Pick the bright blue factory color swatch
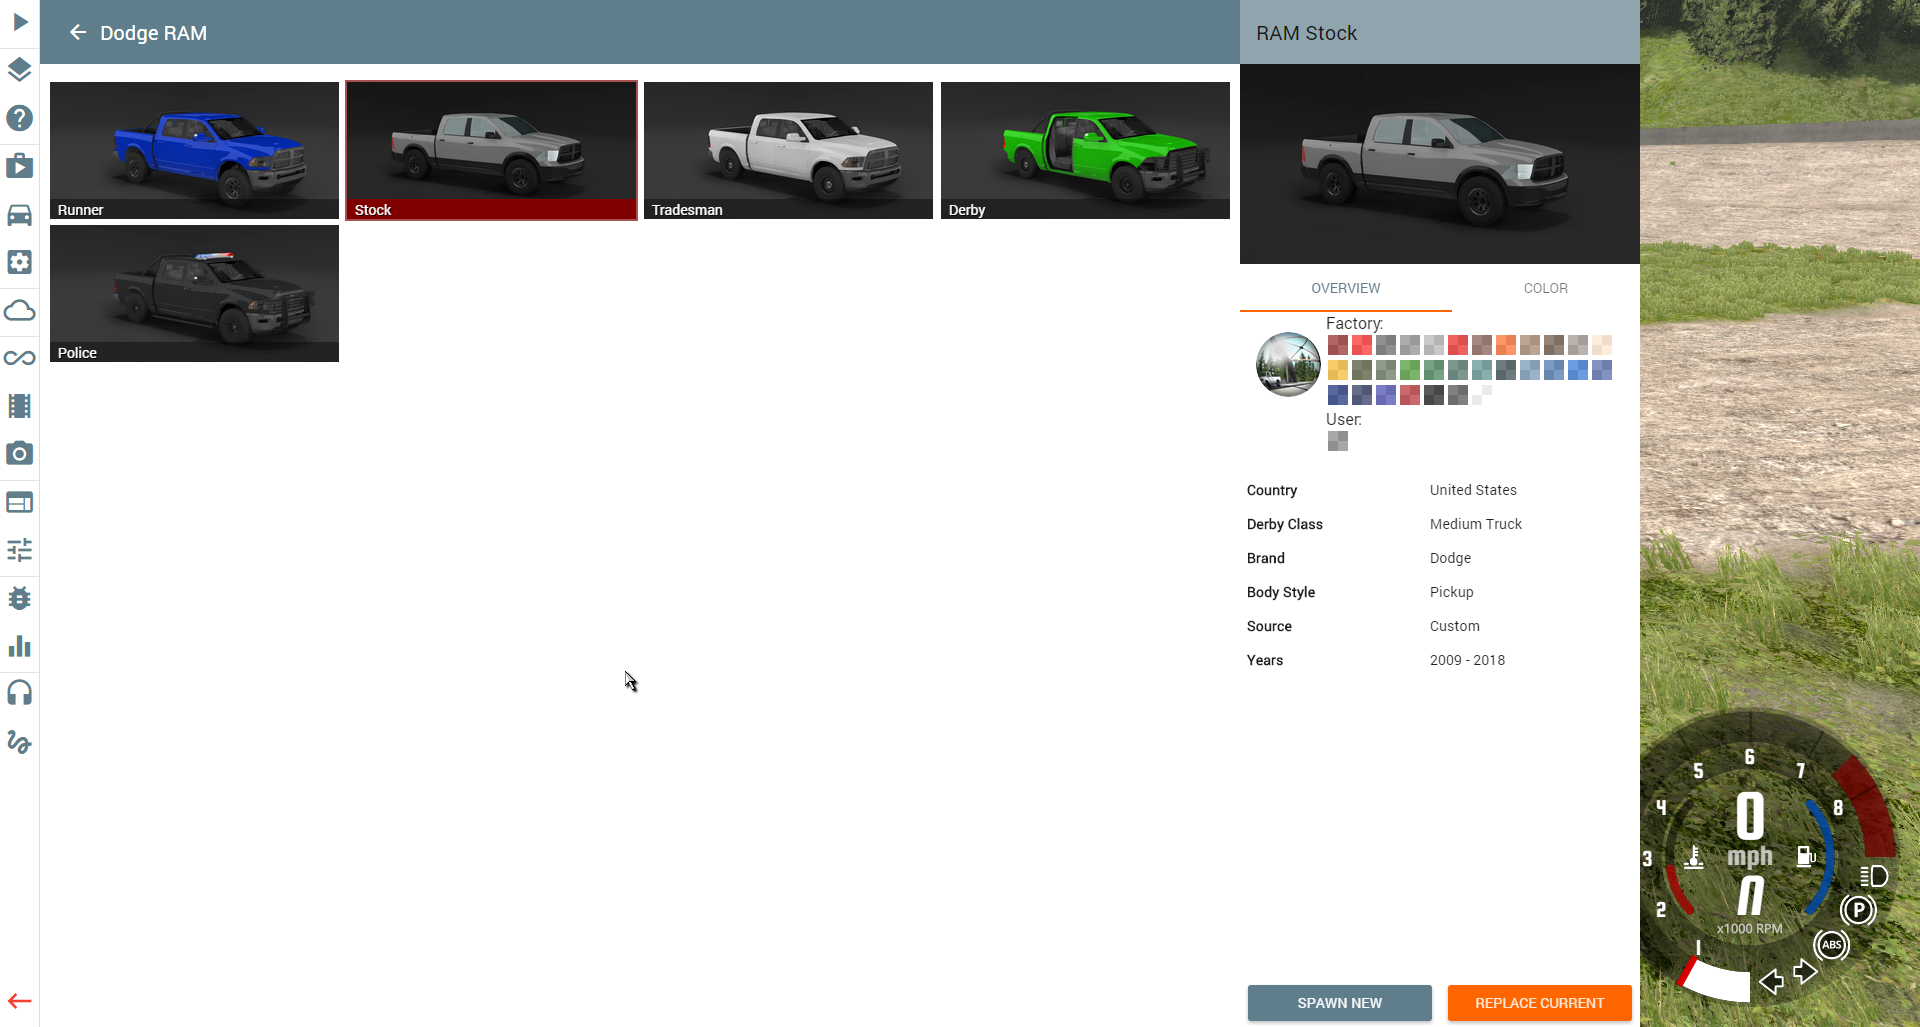 pyautogui.click(x=1578, y=370)
